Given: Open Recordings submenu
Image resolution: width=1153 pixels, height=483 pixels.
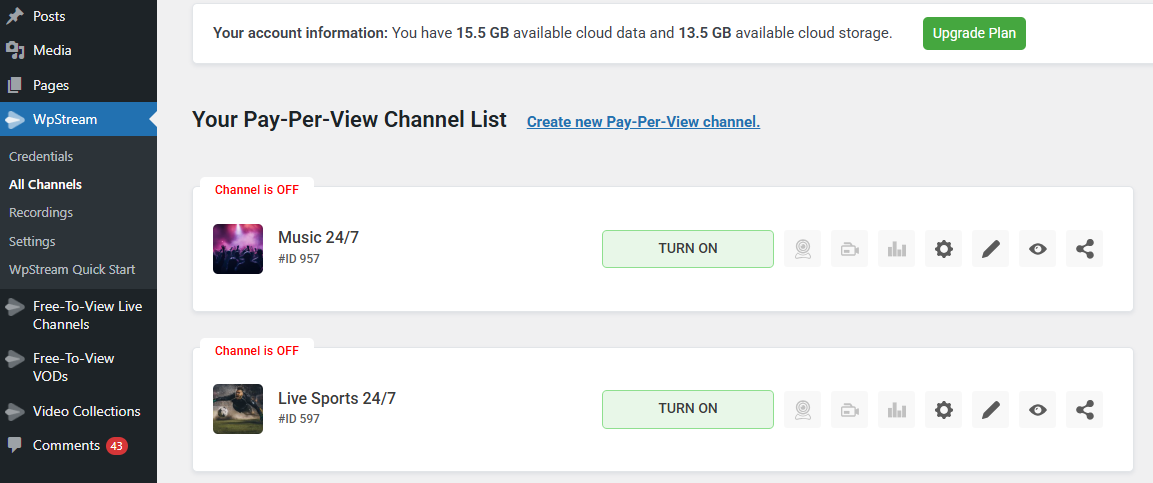Looking at the screenshot, I should tap(41, 212).
